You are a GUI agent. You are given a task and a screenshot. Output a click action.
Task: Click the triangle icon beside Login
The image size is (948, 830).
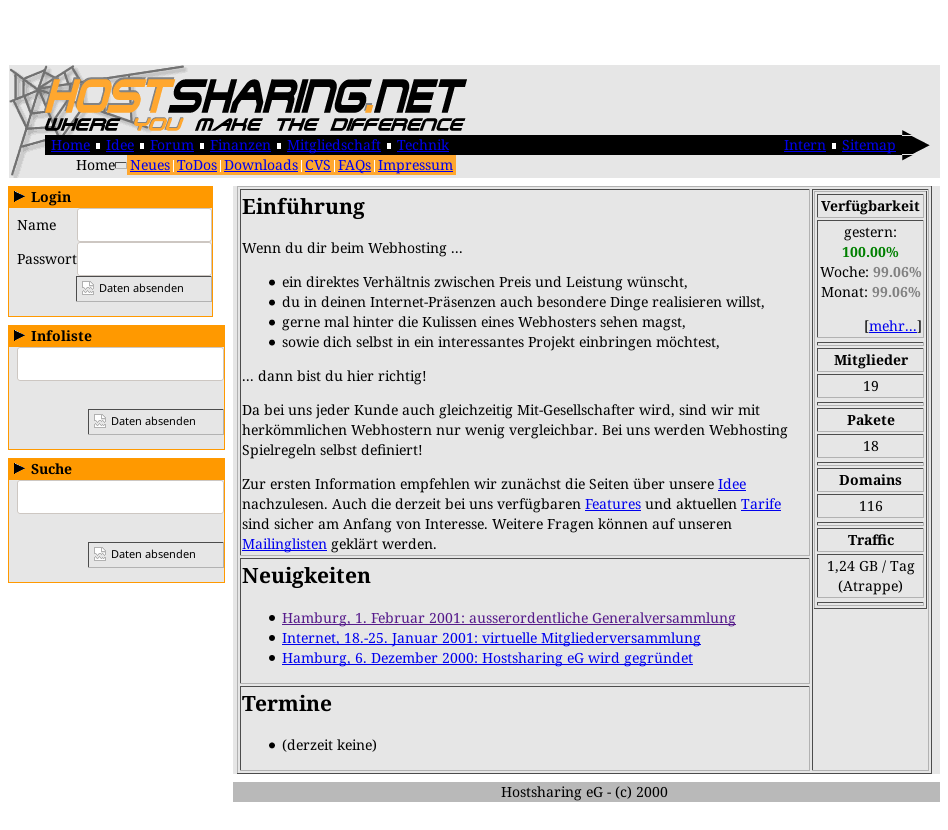(19, 196)
